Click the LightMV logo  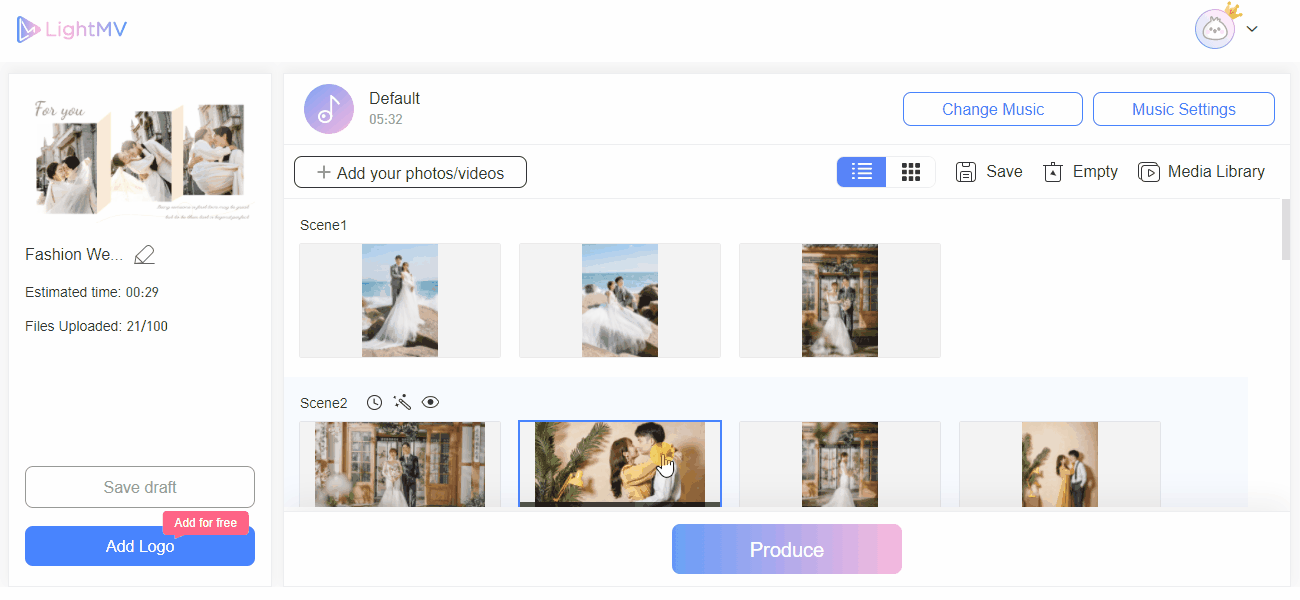[71, 29]
